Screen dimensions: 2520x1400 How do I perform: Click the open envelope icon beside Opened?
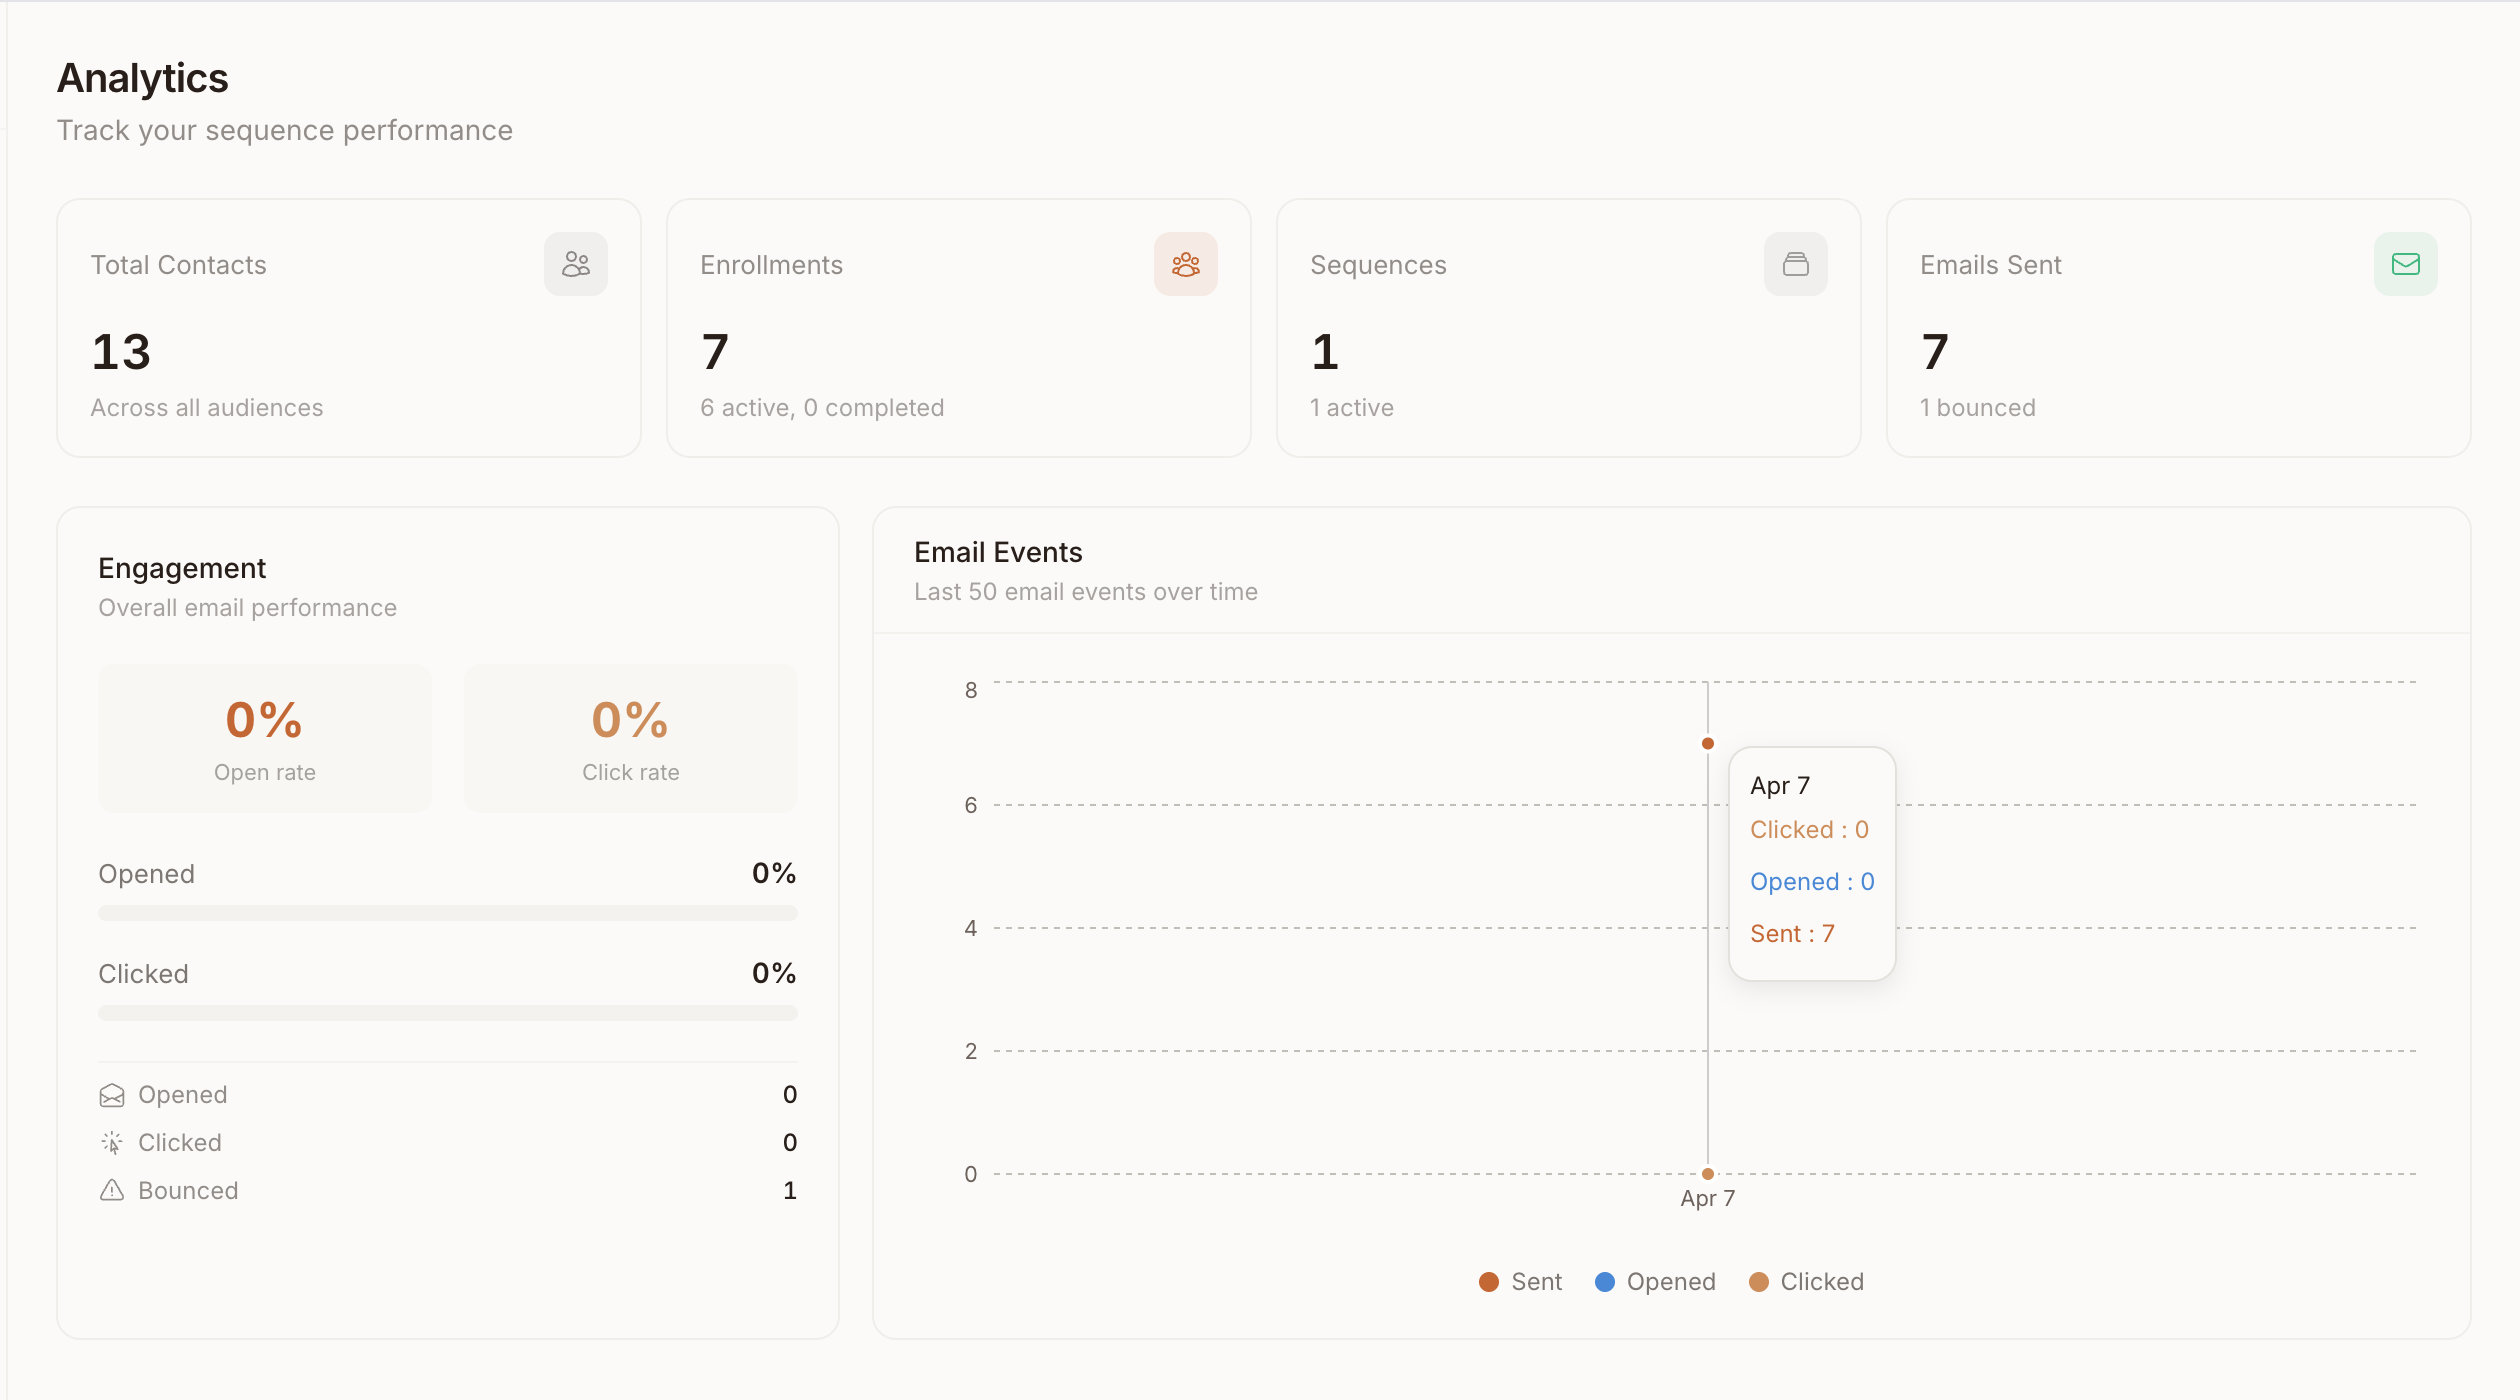click(x=112, y=1095)
